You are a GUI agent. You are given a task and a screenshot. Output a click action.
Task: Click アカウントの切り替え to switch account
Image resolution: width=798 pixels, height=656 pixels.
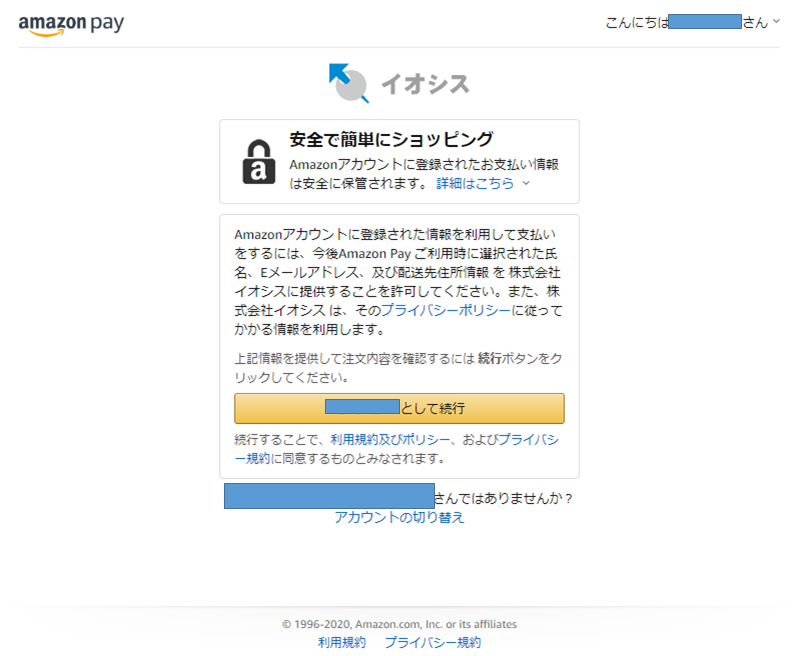399,518
